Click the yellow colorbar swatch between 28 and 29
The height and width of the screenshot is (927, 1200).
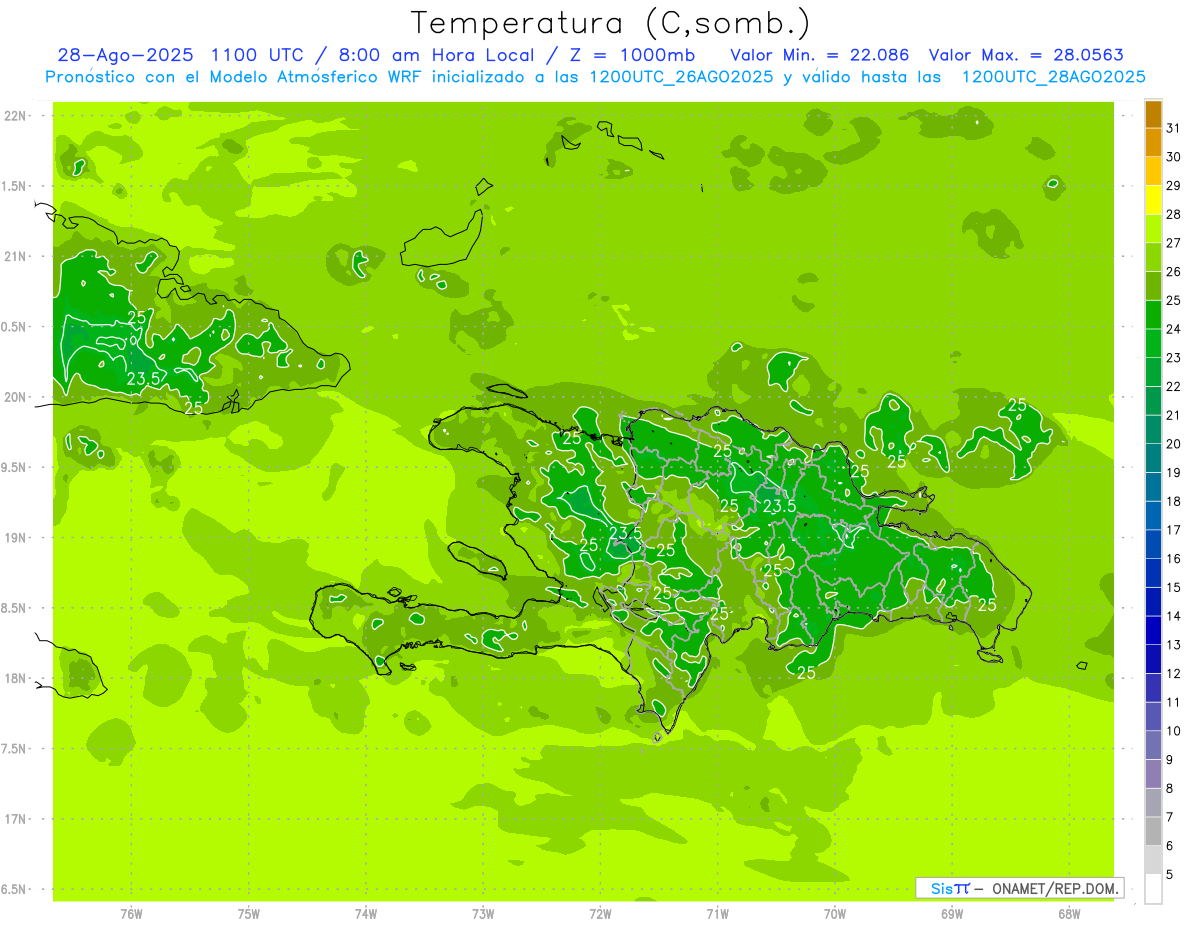pyautogui.click(x=1154, y=200)
